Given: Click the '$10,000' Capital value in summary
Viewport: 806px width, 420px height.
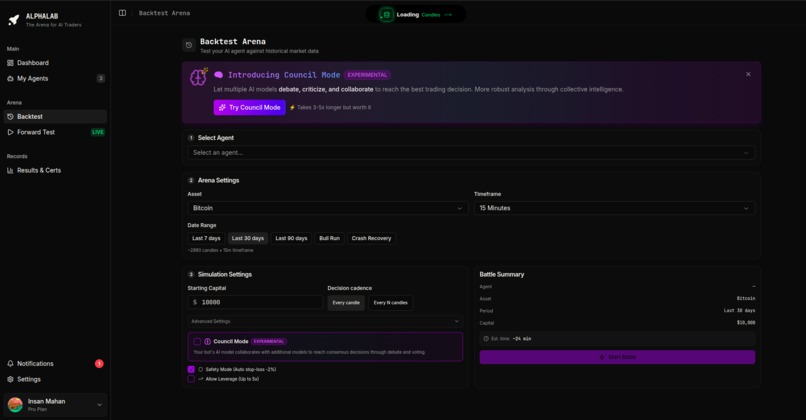Looking at the screenshot, I should (746, 323).
